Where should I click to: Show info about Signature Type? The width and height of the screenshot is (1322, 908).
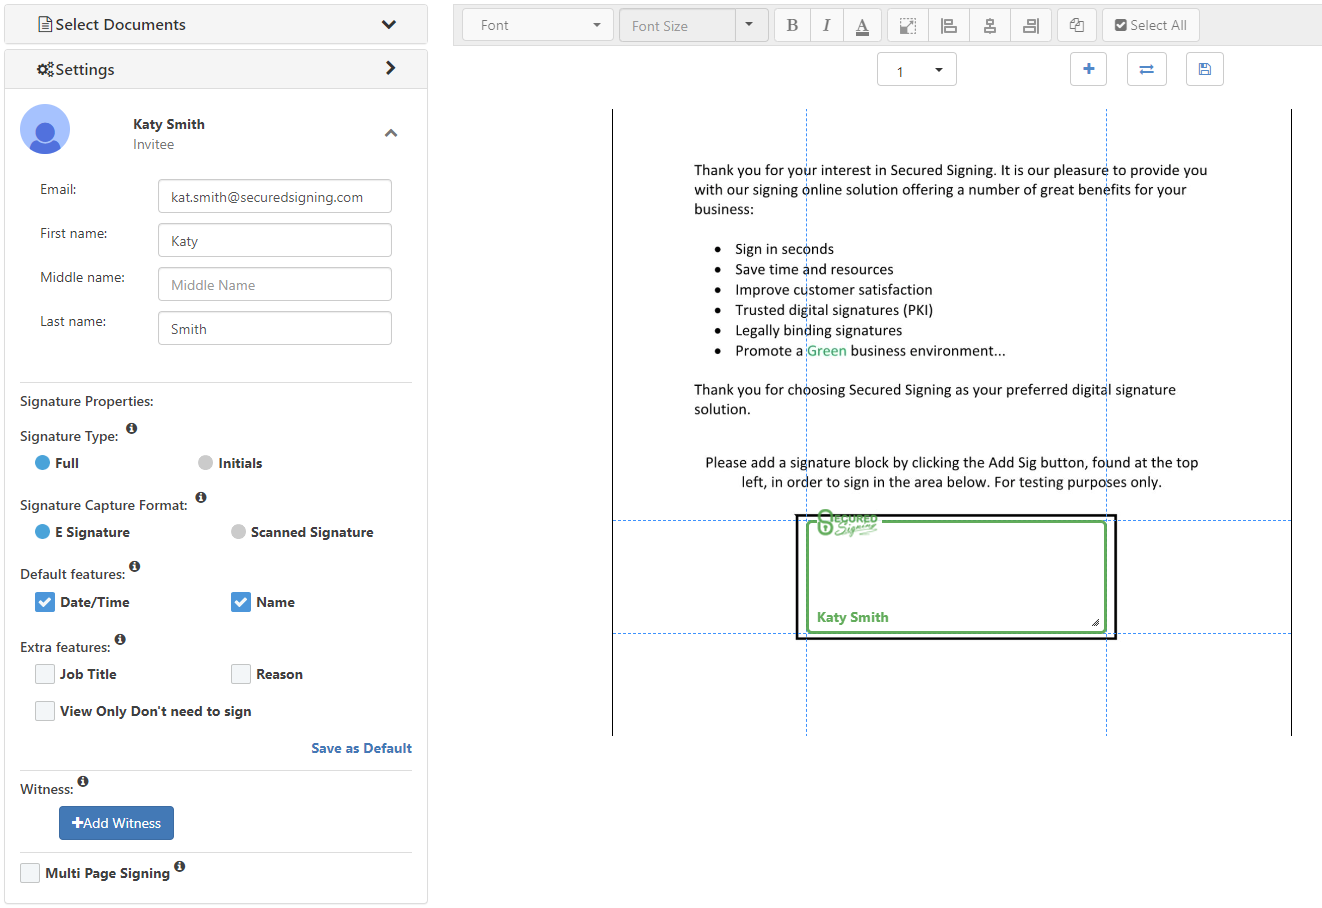131,428
